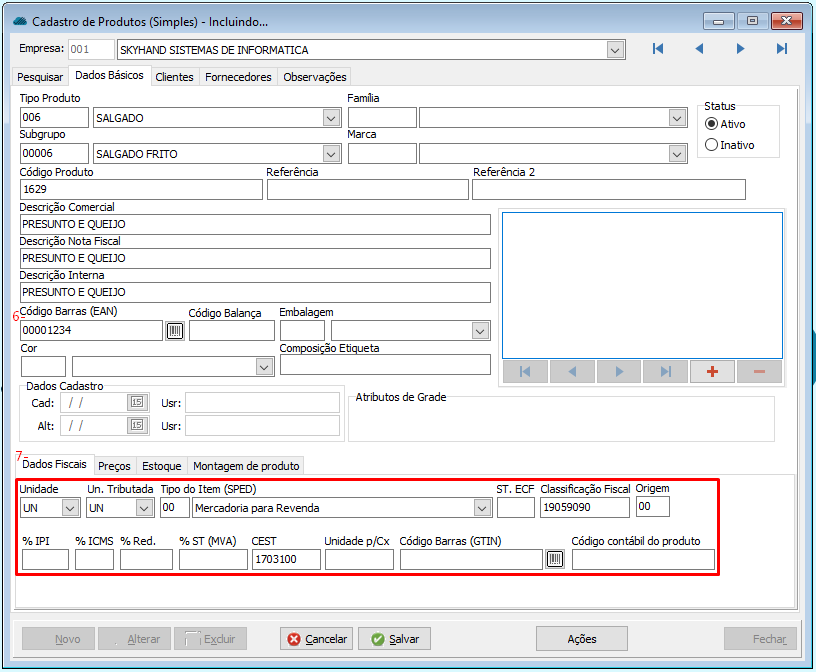The image size is (816, 672).
Task: Open calendar picker for Cad date
Action: [x=137, y=402]
